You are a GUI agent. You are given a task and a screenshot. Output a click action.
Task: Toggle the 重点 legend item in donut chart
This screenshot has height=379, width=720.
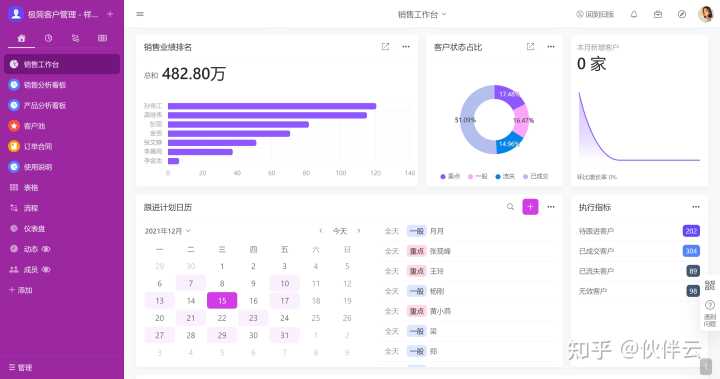tap(450, 176)
